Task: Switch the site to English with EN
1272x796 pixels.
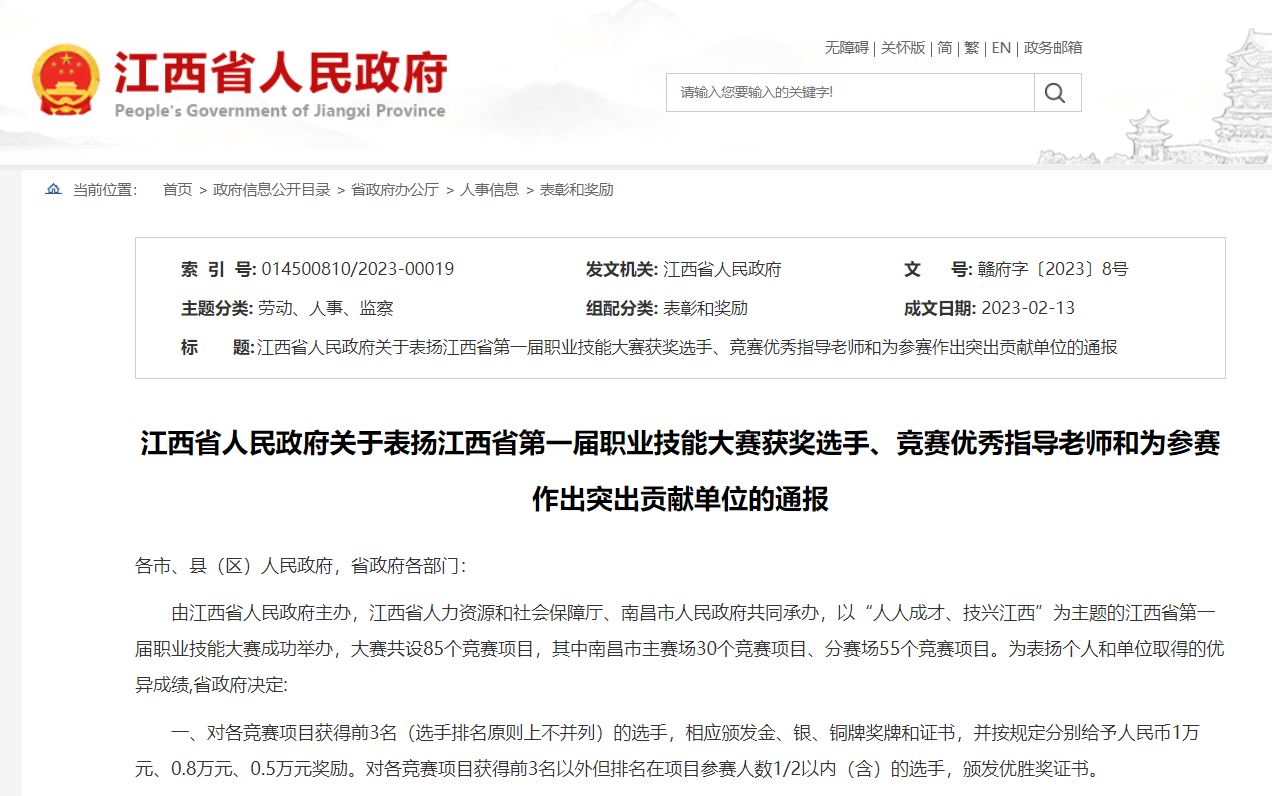Action: pyautogui.click(x=1000, y=48)
